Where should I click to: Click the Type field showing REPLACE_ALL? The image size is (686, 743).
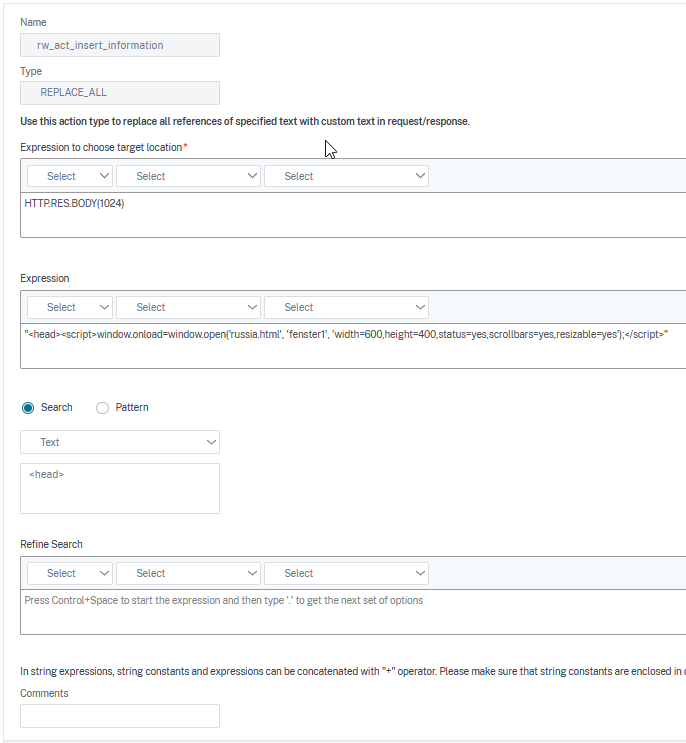coord(120,92)
